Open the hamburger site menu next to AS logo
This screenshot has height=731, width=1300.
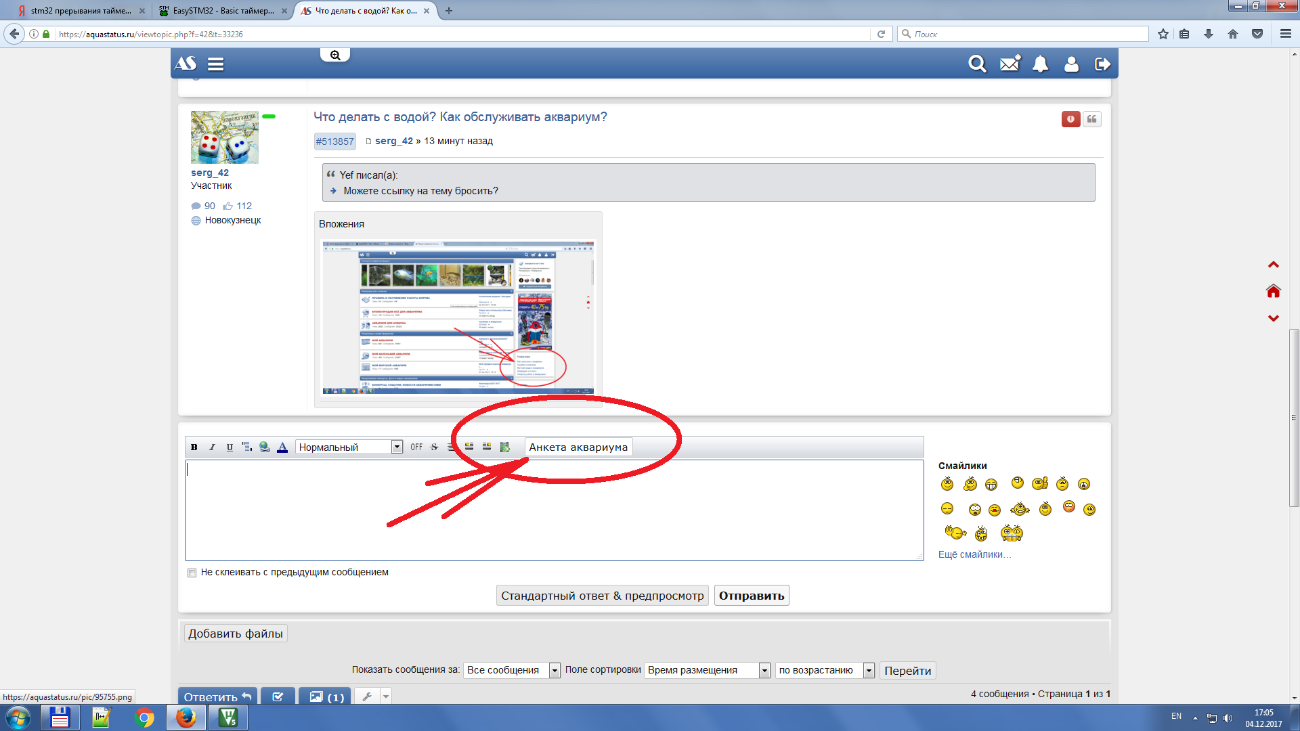tap(215, 64)
